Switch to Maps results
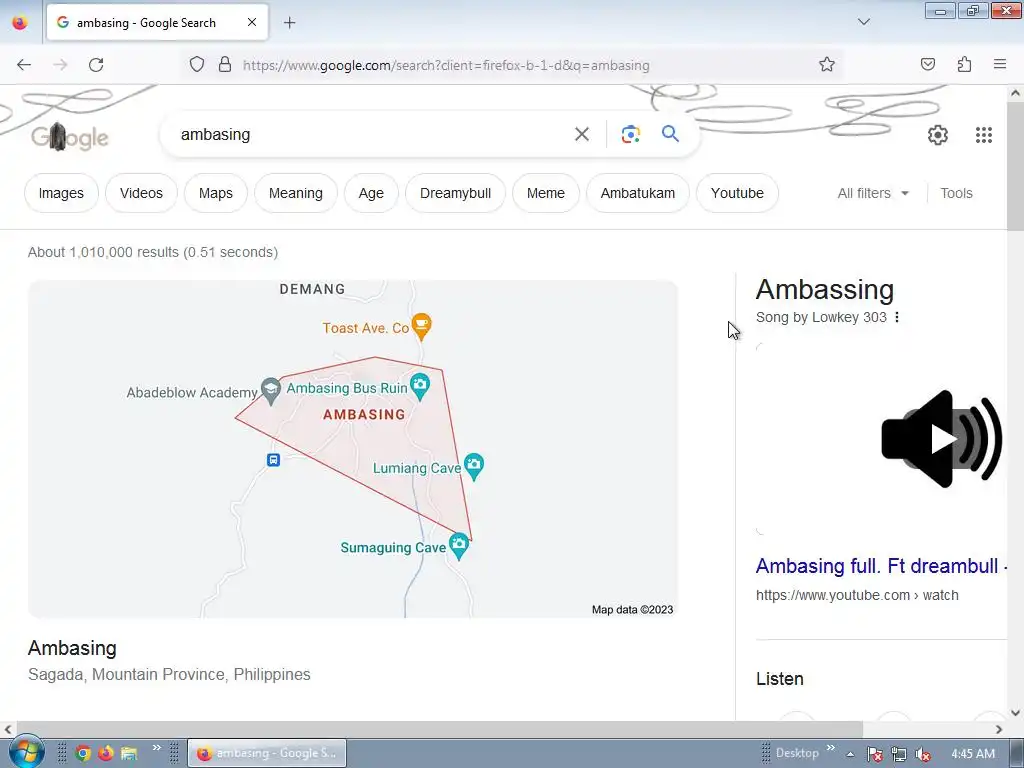This screenshot has width=1024, height=768. click(x=216, y=193)
